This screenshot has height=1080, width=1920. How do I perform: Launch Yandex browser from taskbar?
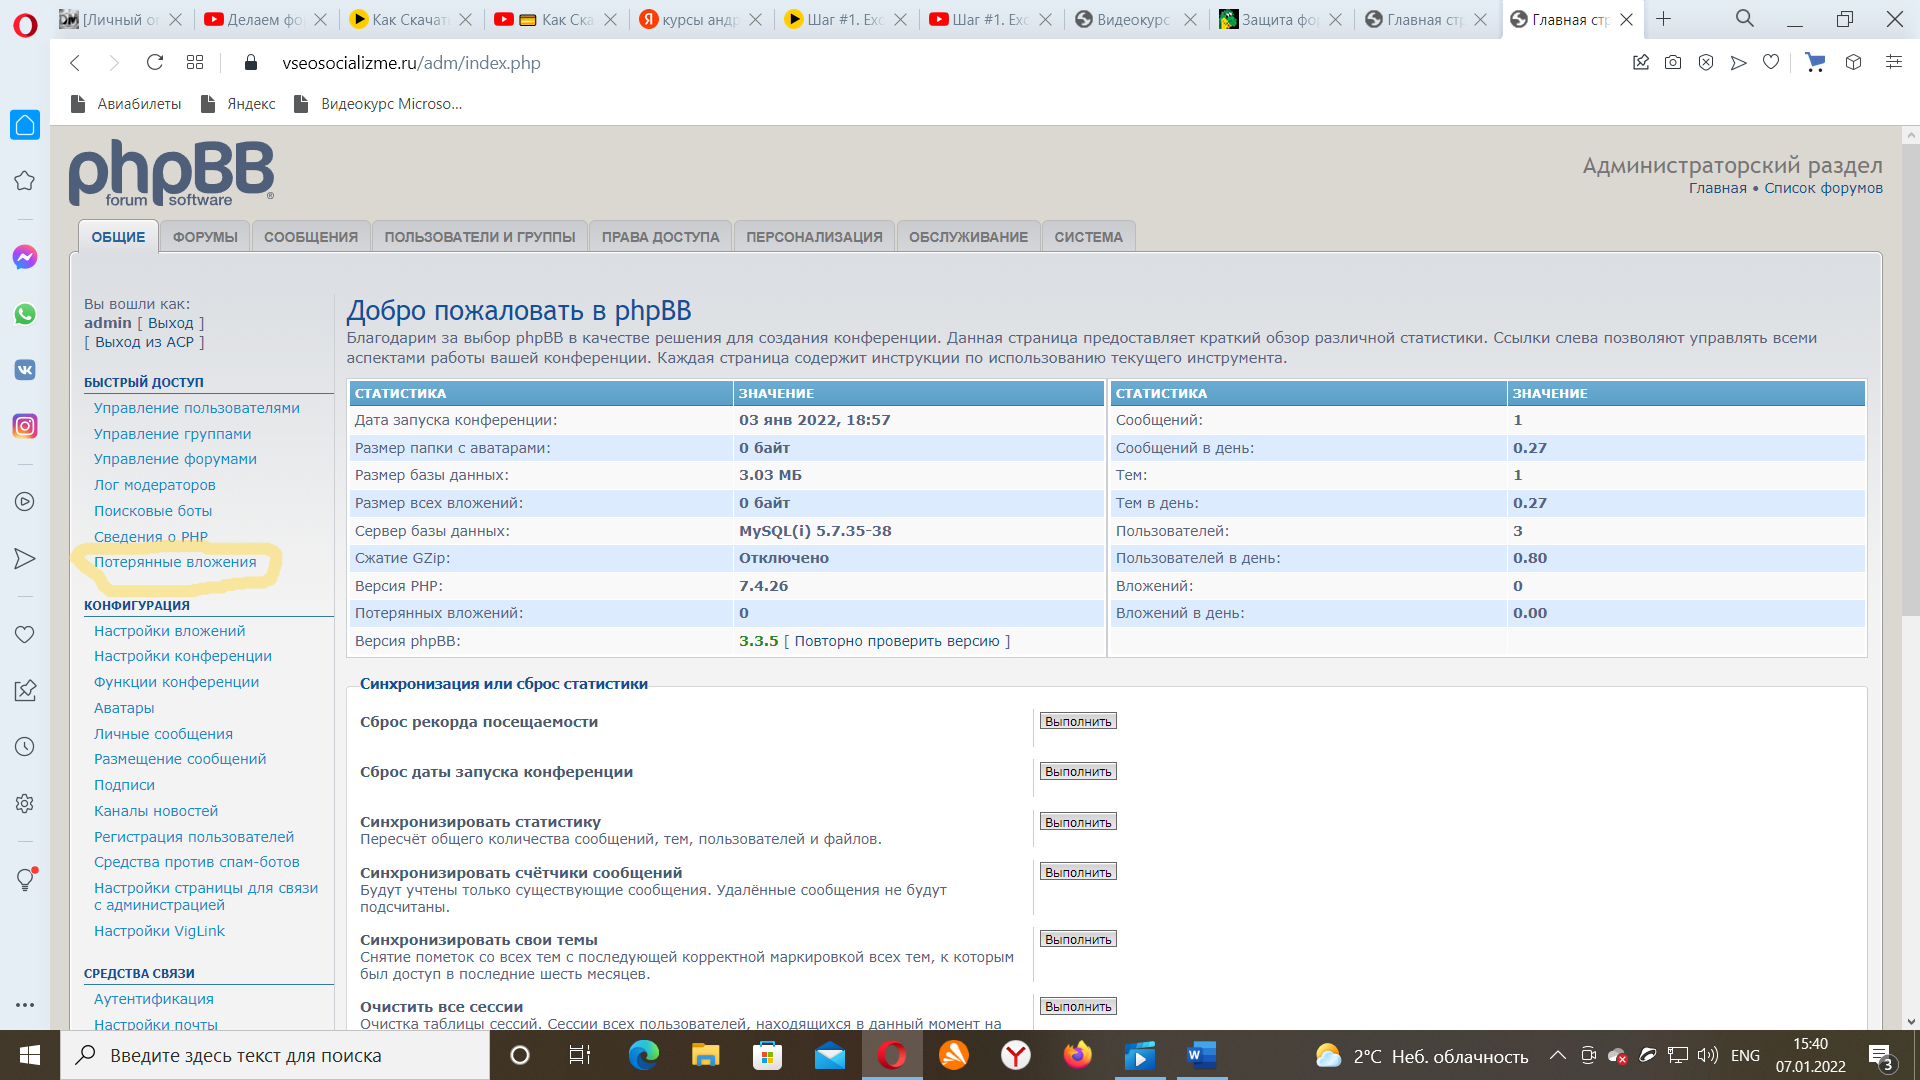[1016, 1055]
